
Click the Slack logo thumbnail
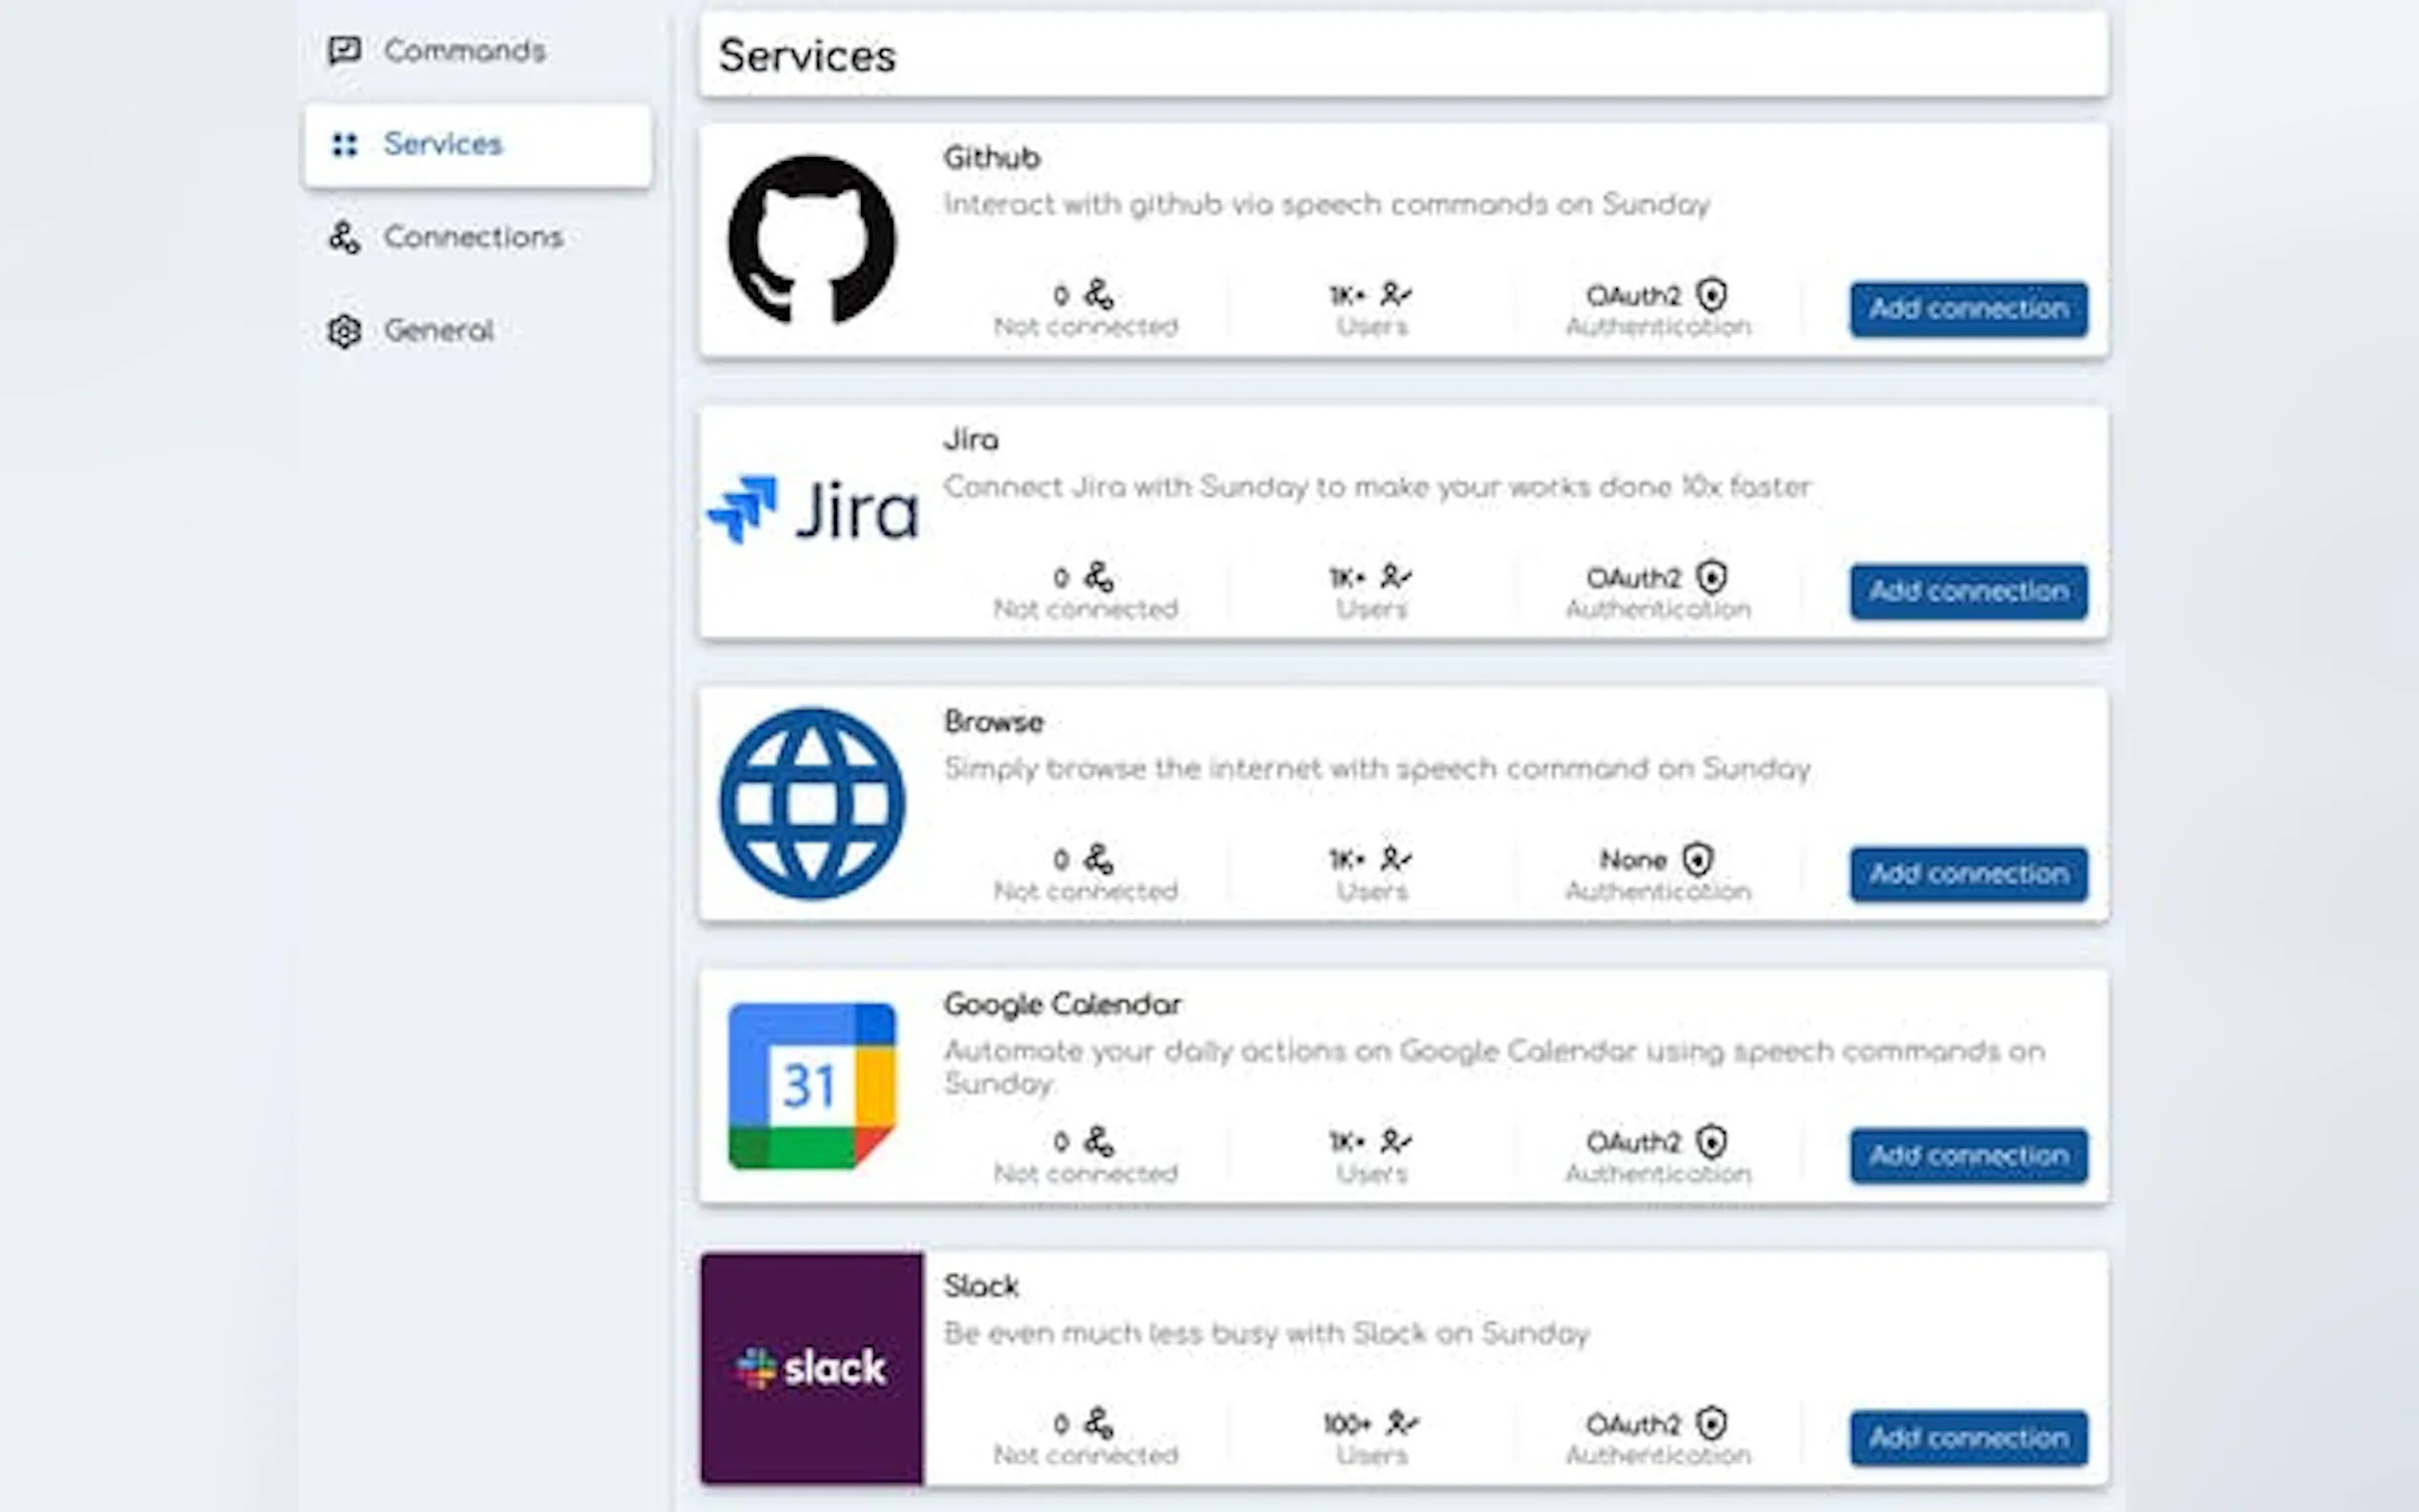(812, 1367)
